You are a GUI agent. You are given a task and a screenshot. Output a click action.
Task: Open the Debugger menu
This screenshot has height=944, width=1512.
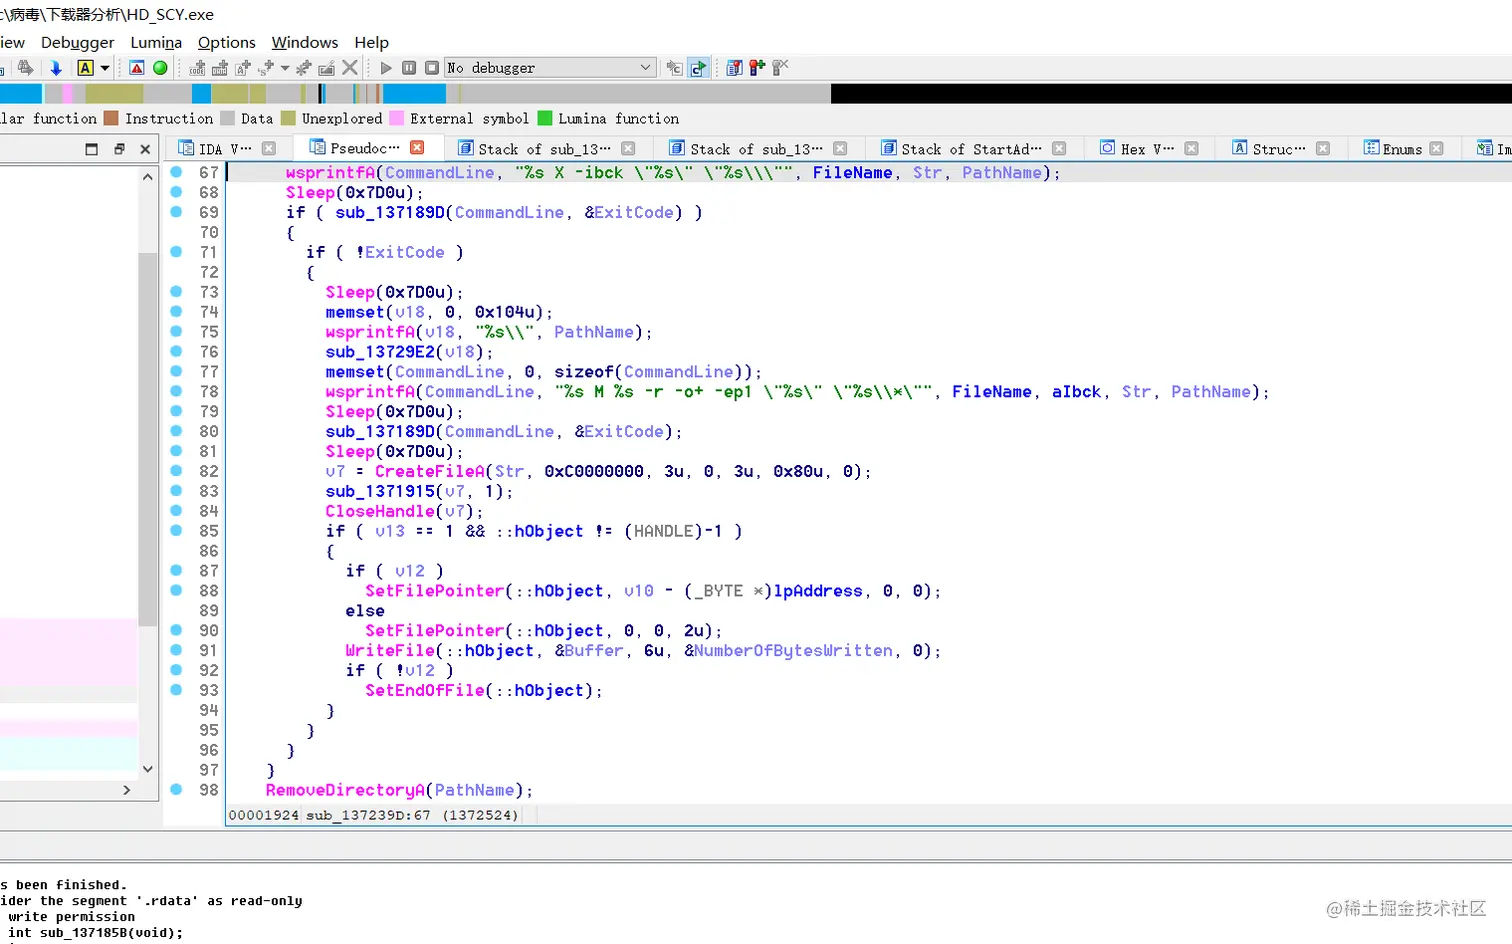coord(77,42)
